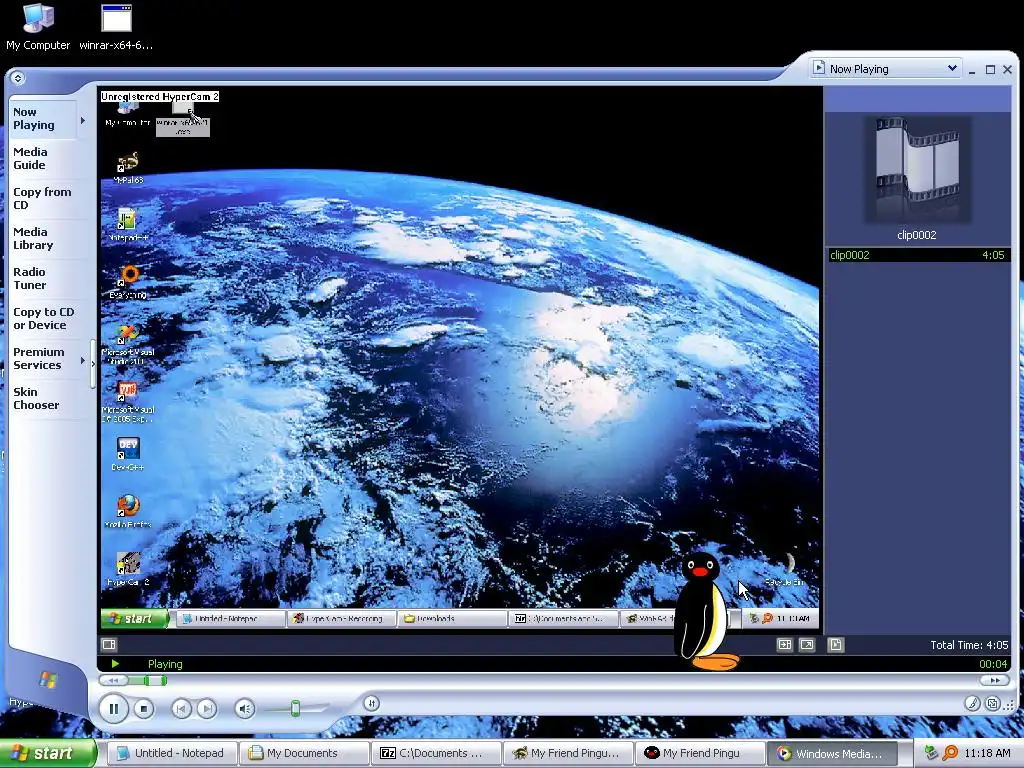Click Windows Media taskbar button
Screen dimensions: 1024x768
click(x=831, y=753)
